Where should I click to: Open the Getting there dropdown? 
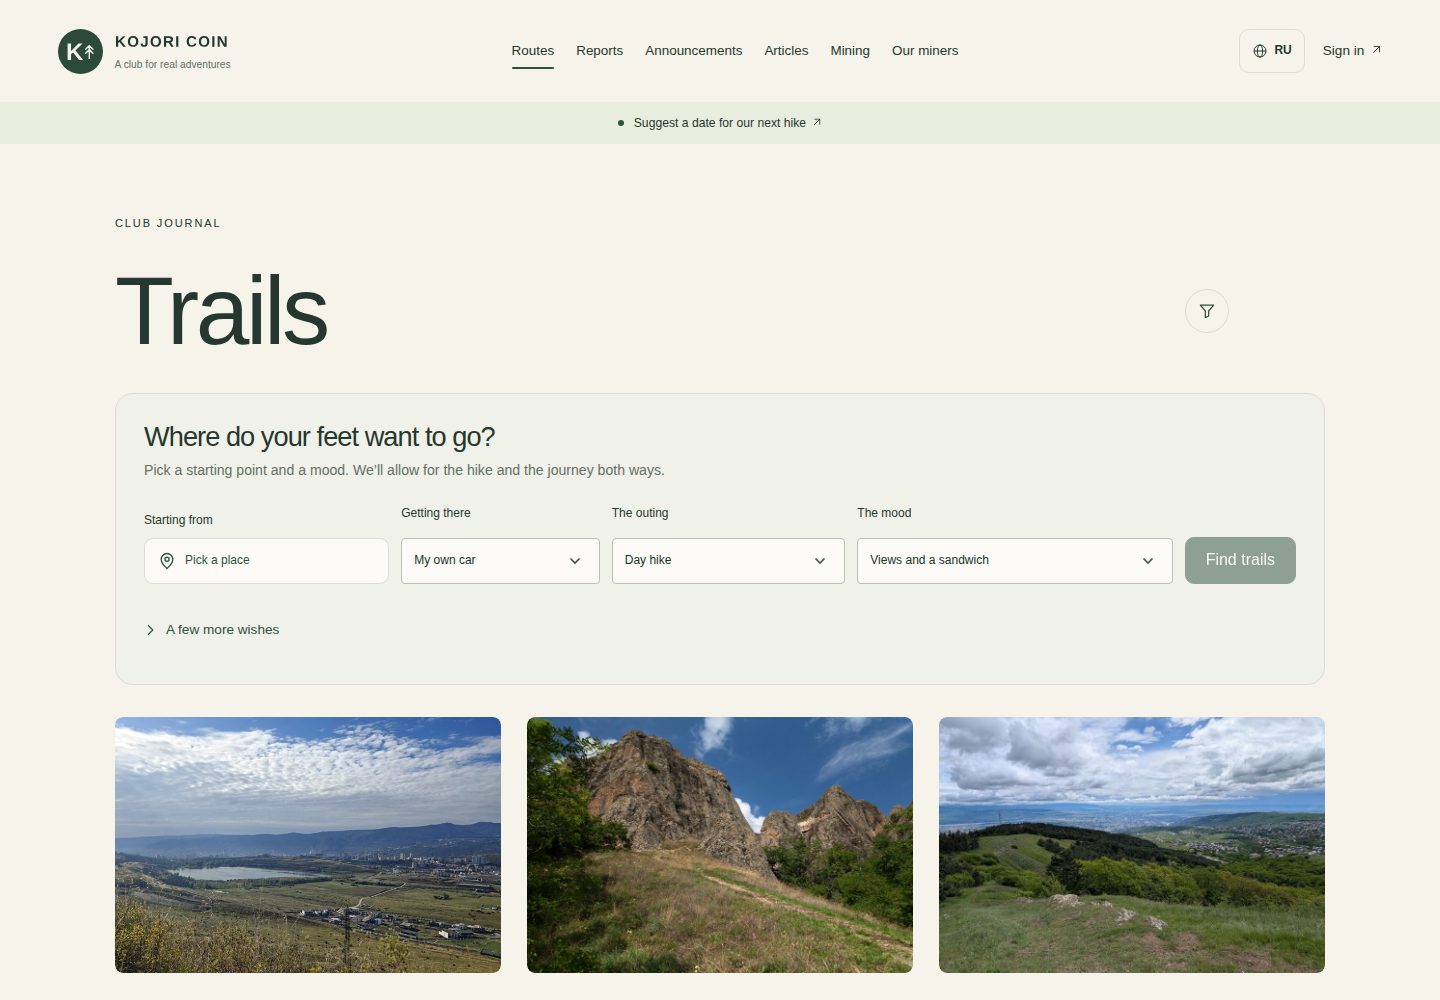(500, 561)
